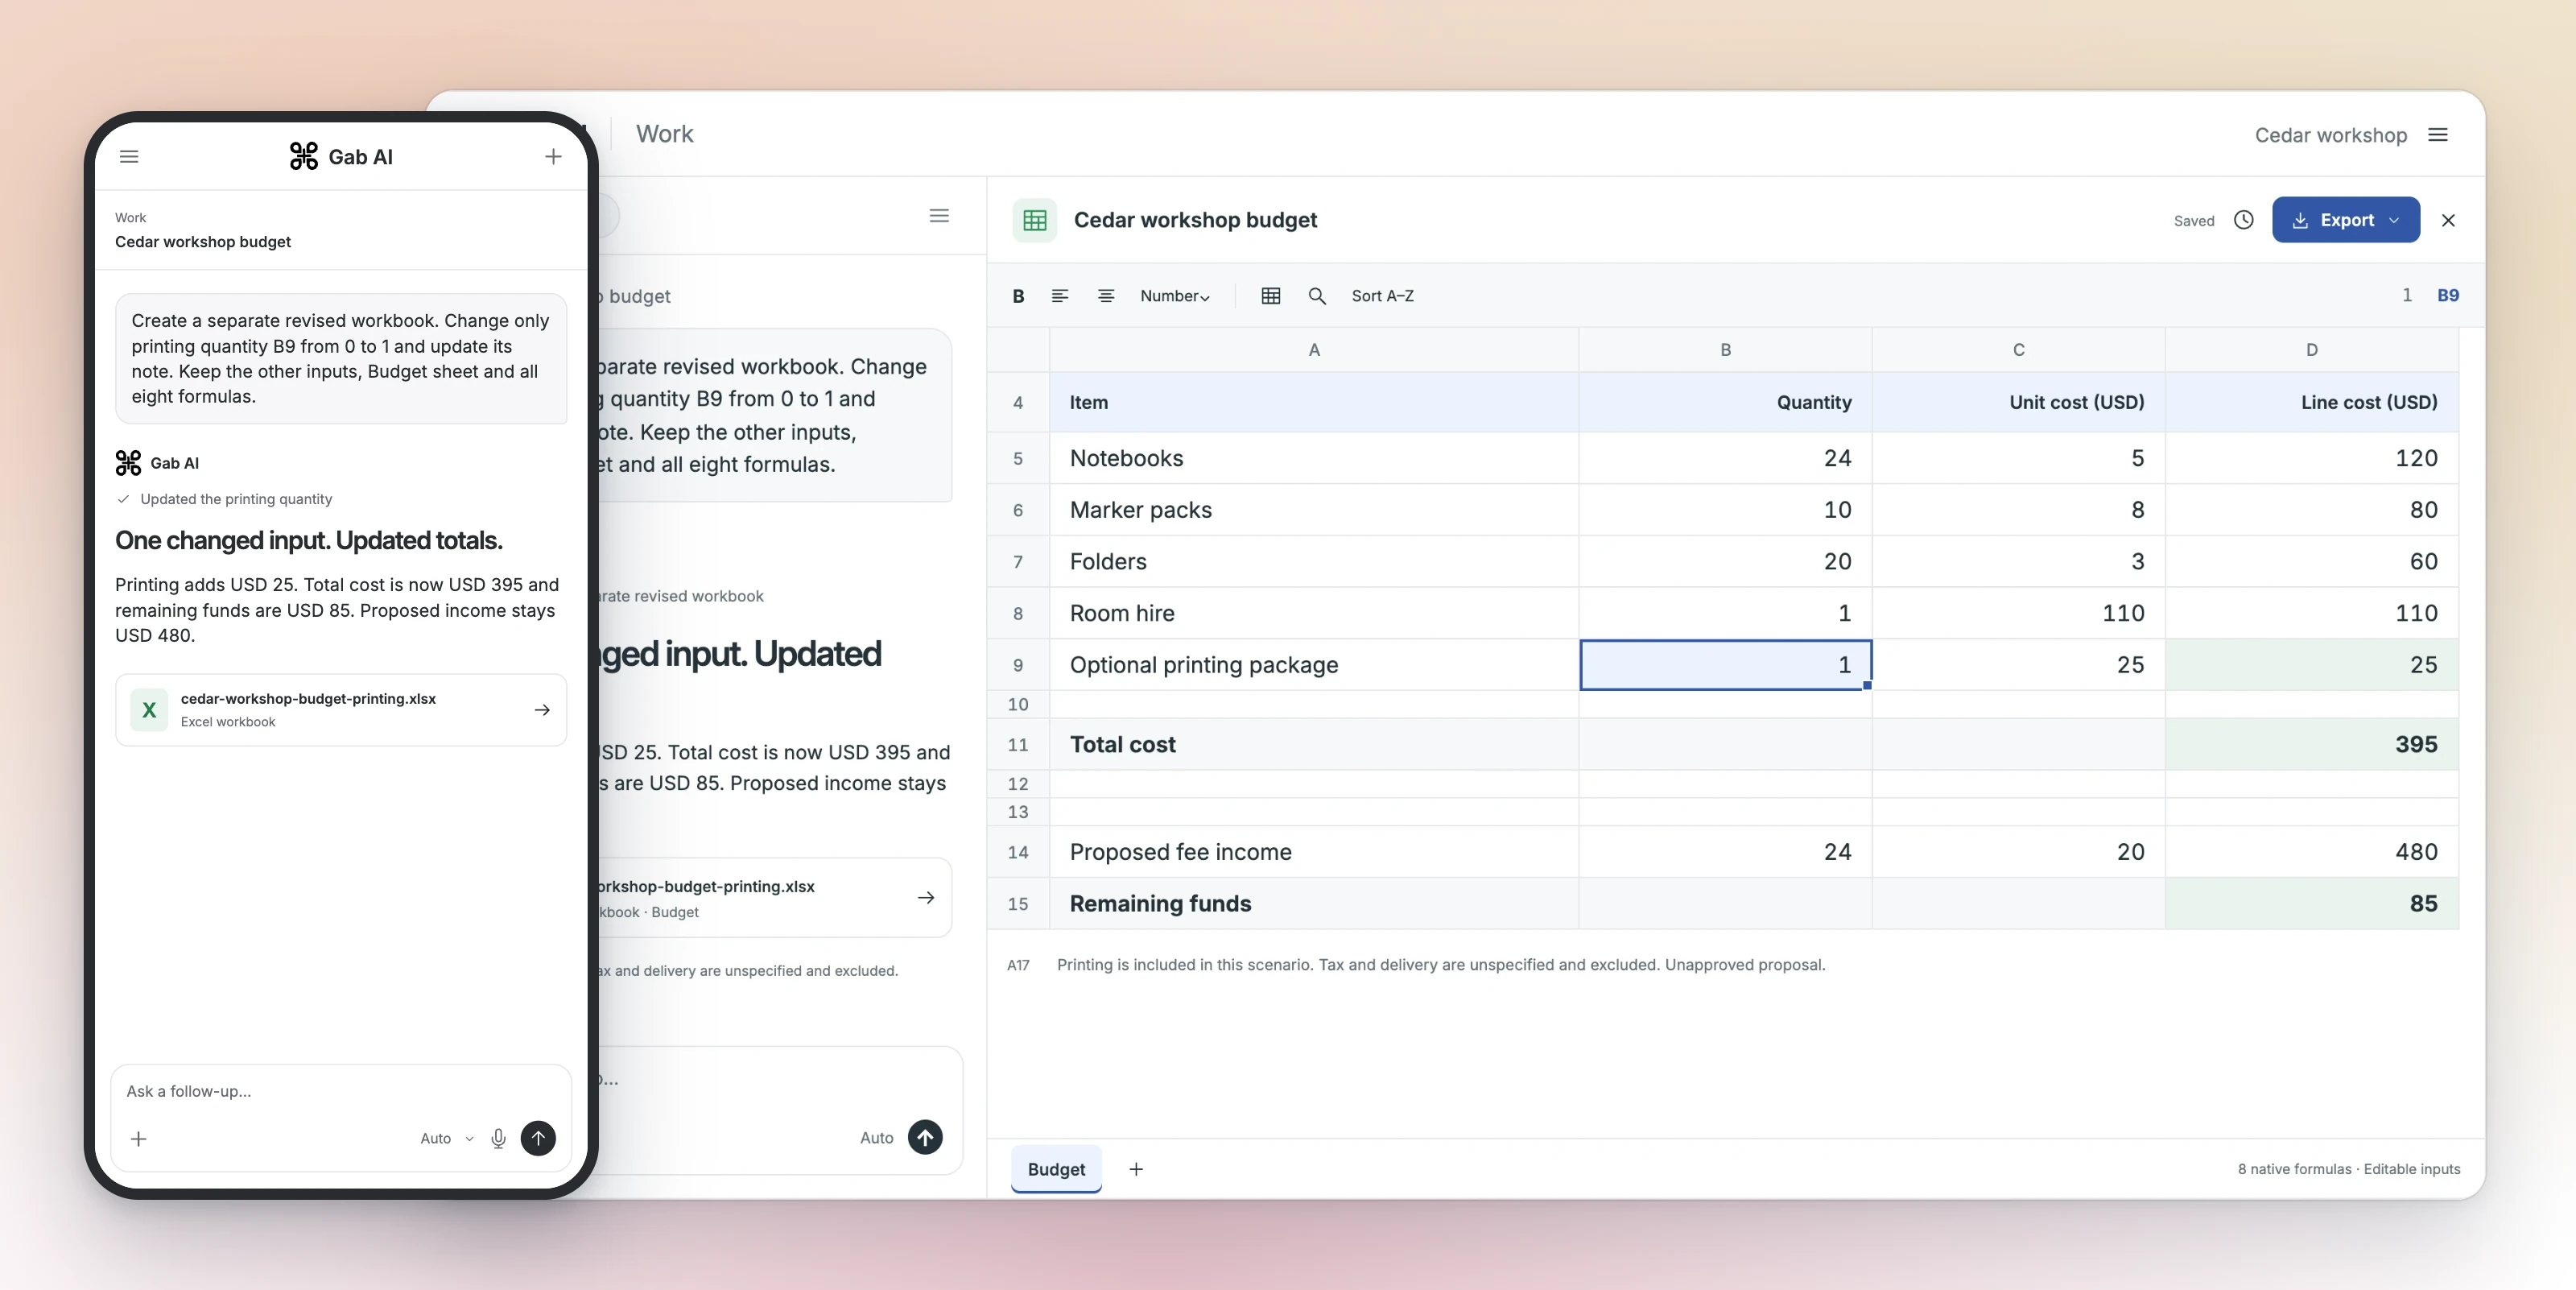Select column D header
The height and width of the screenshot is (1290, 2576).
coord(2312,350)
